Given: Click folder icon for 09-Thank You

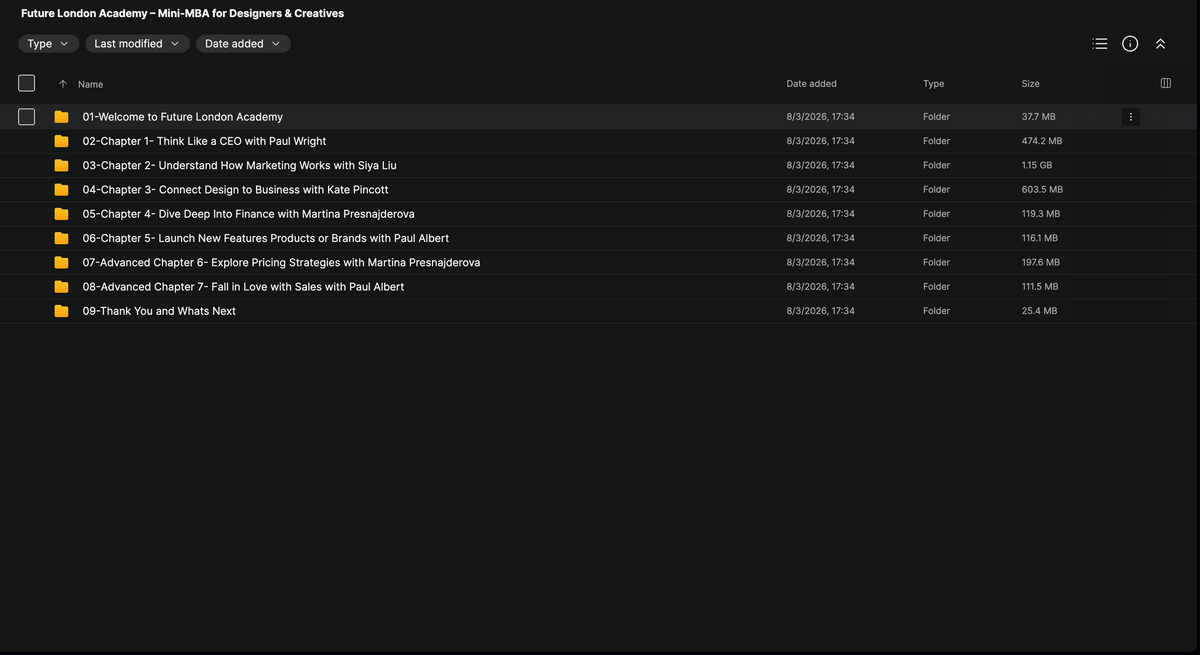Looking at the screenshot, I should [x=61, y=311].
